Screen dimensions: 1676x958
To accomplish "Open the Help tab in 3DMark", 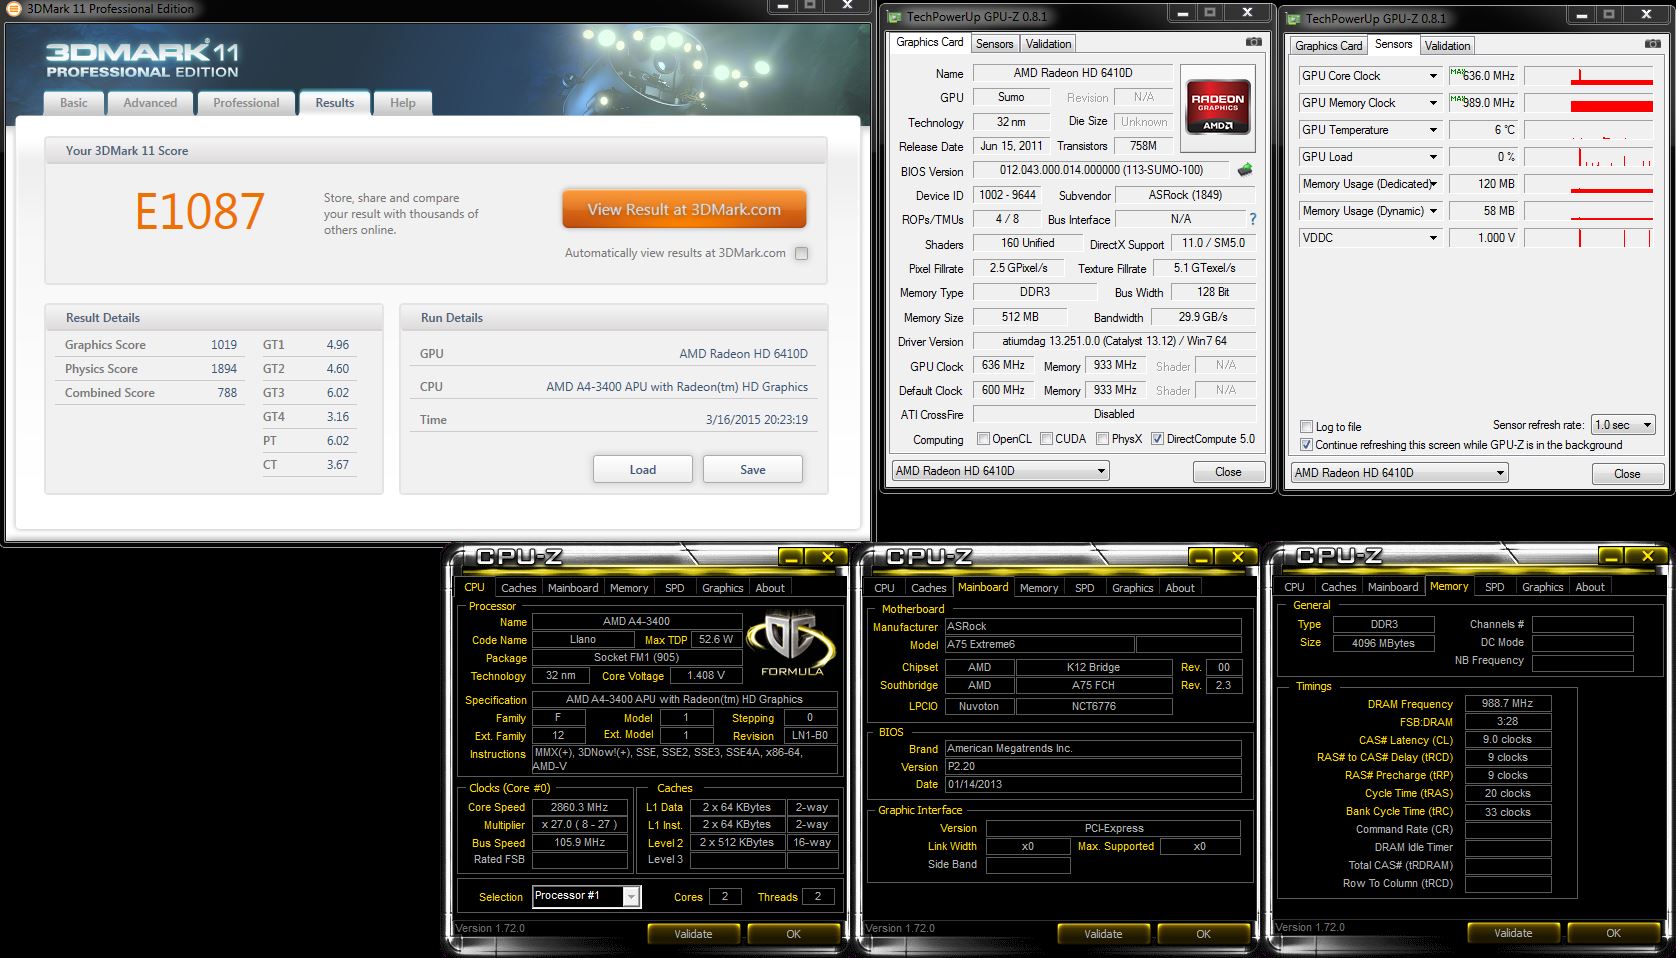I will click(403, 103).
